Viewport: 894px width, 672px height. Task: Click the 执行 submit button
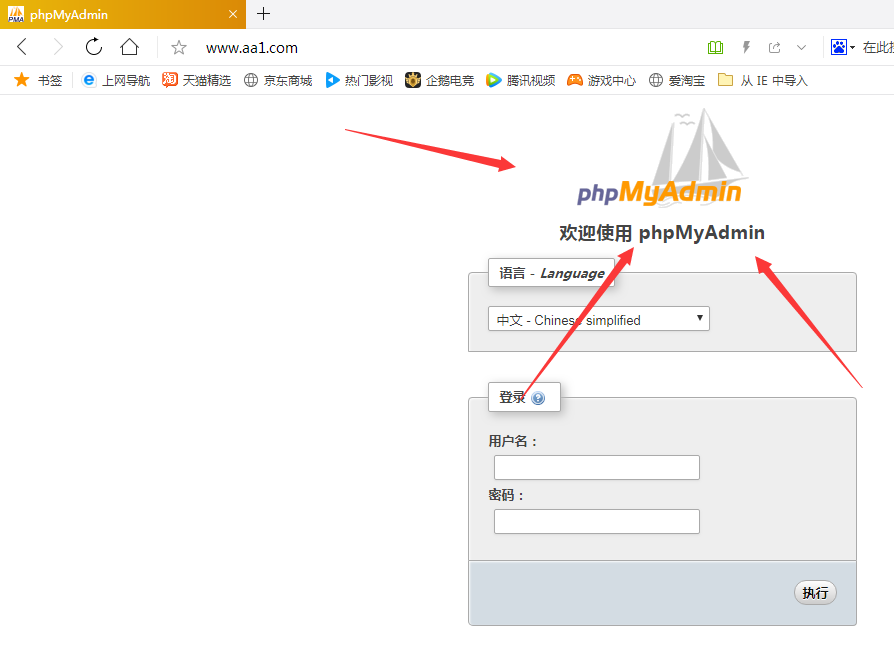[x=815, y=593]
